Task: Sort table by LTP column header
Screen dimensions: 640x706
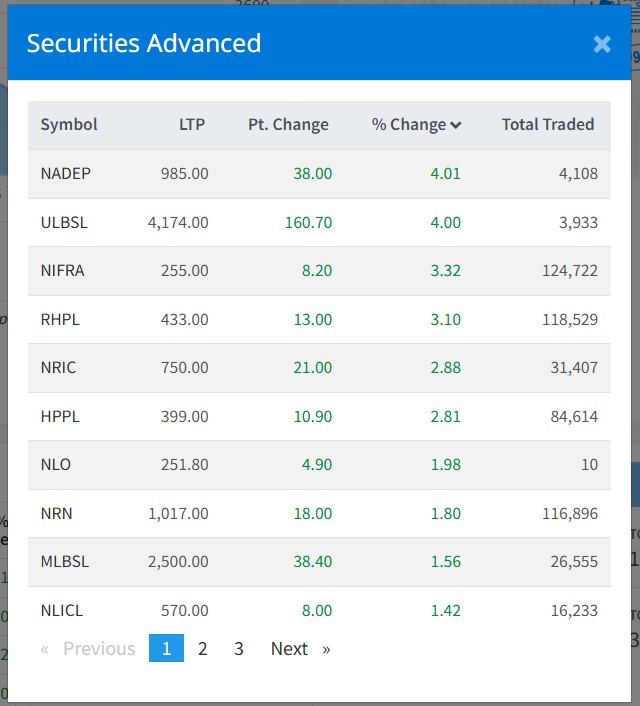Action: 191,125
